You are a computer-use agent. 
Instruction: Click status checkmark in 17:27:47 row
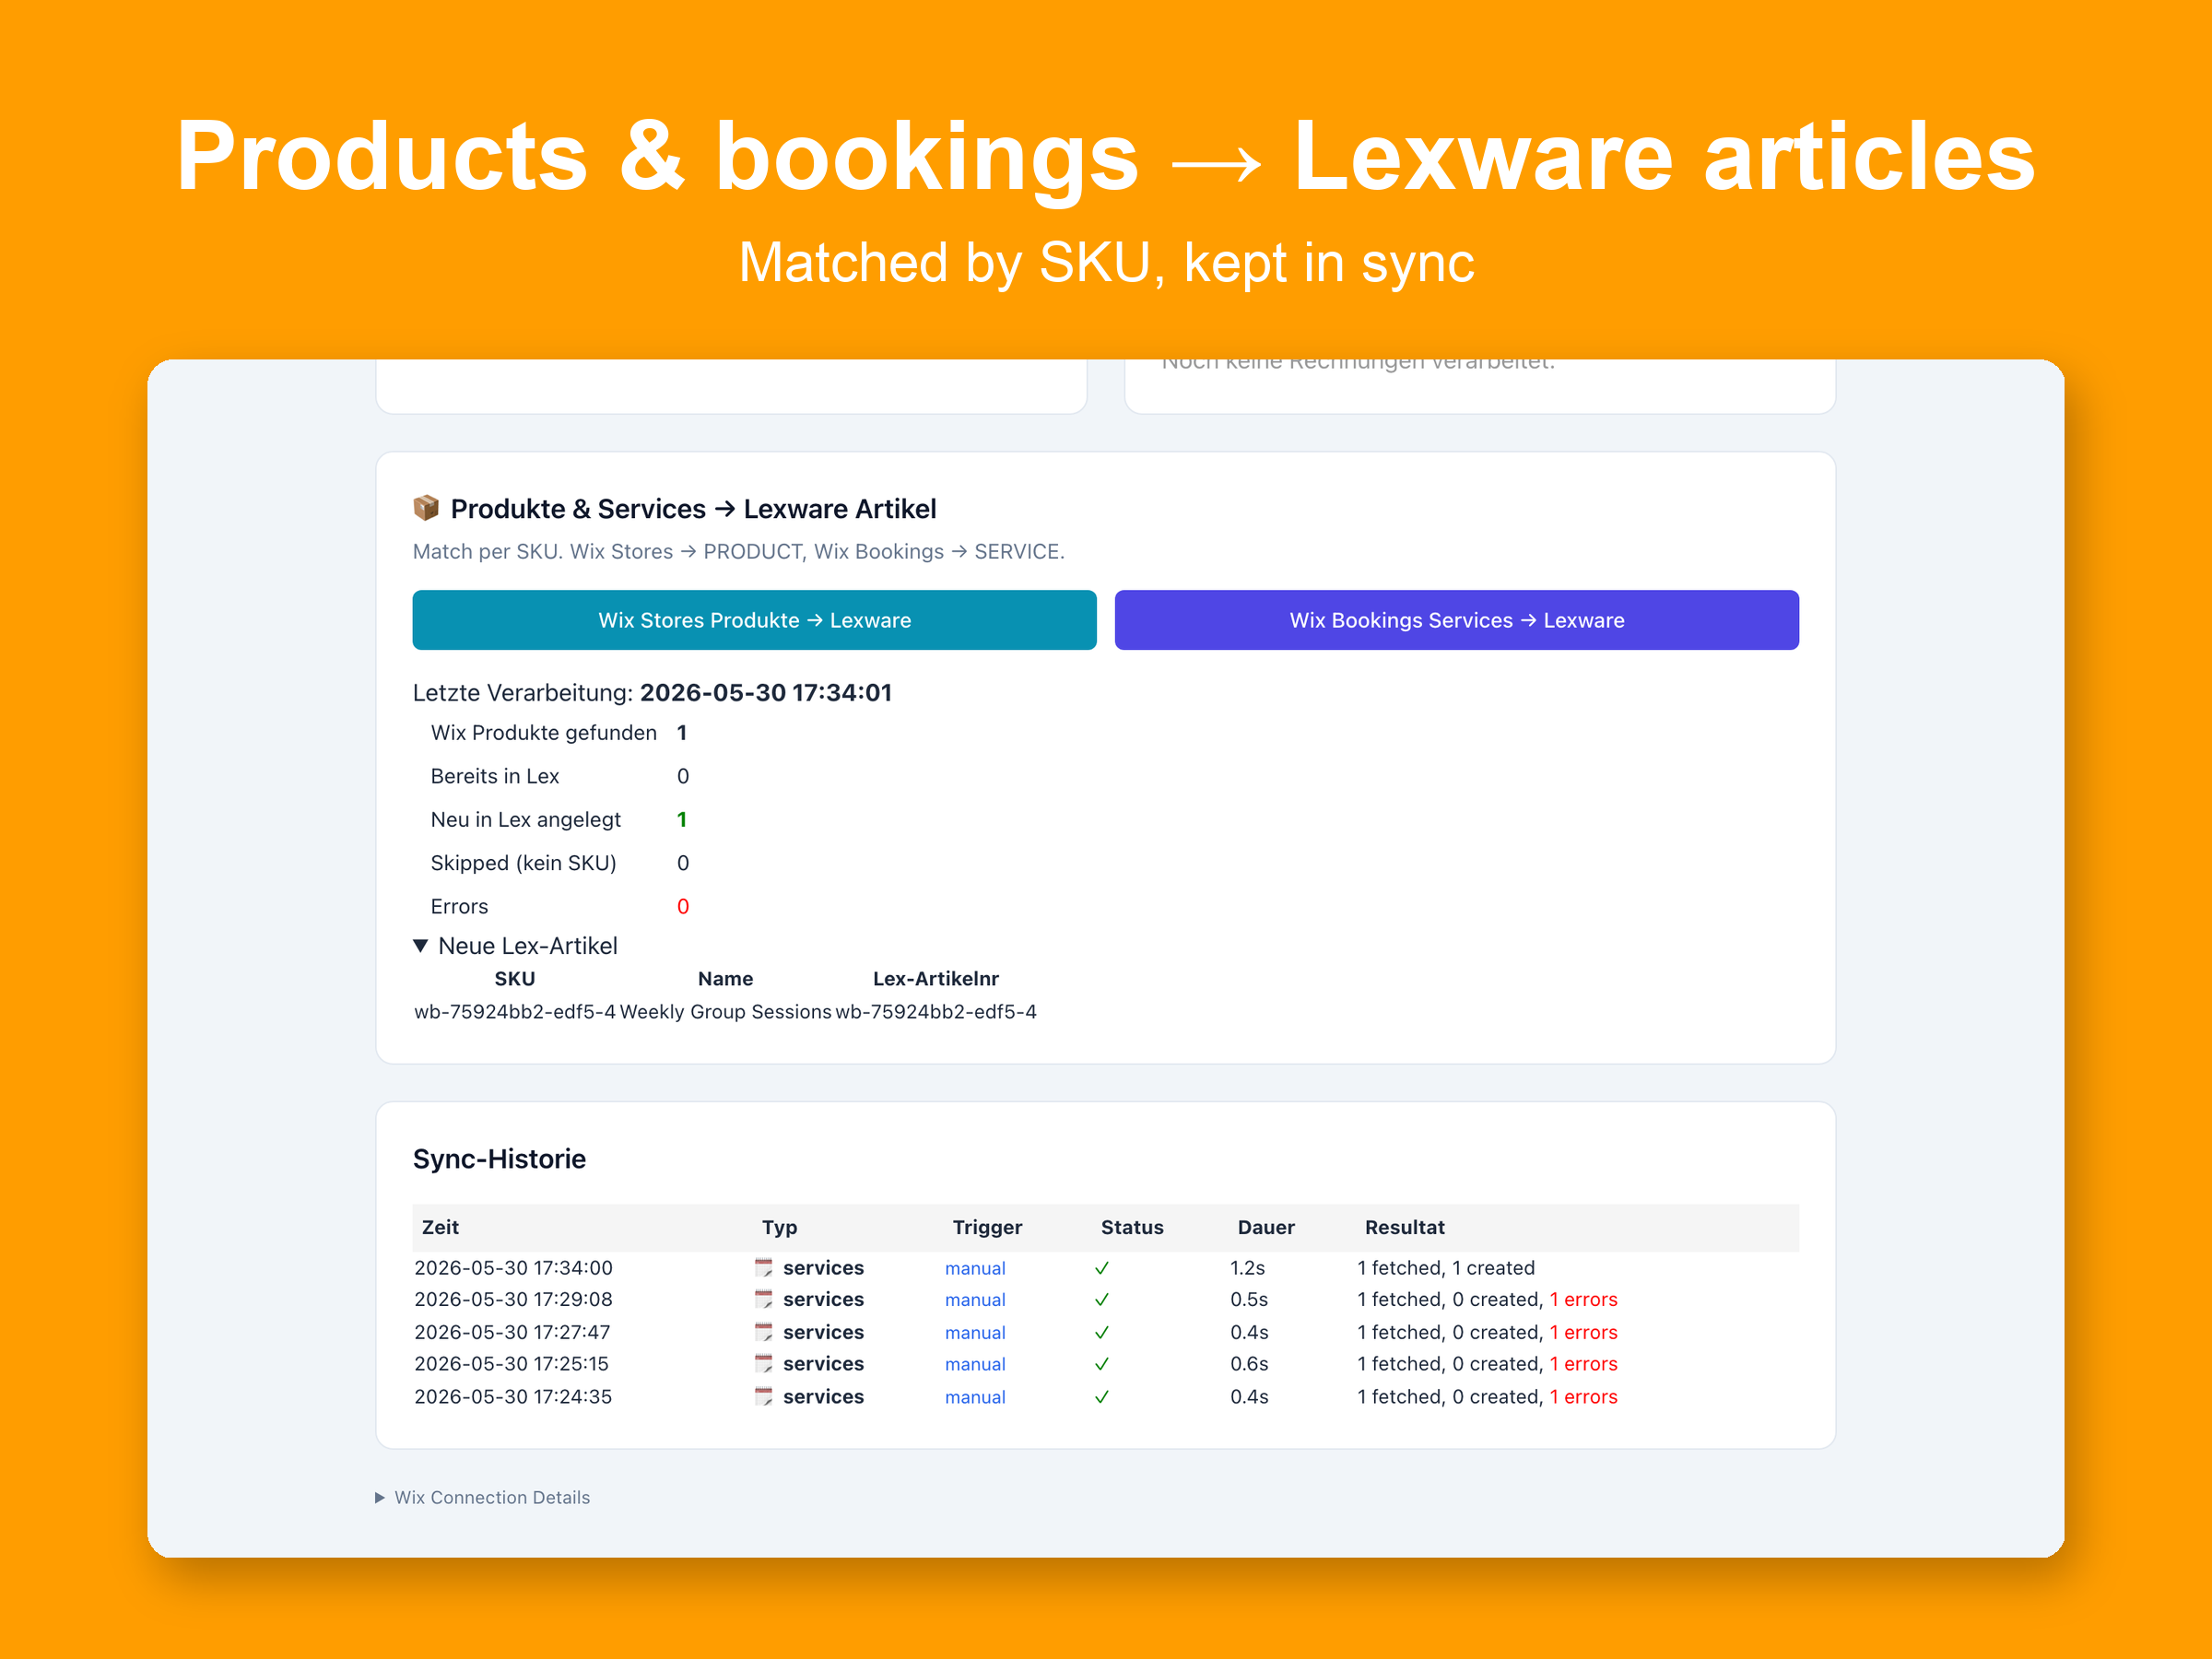coord(1102,1332)
